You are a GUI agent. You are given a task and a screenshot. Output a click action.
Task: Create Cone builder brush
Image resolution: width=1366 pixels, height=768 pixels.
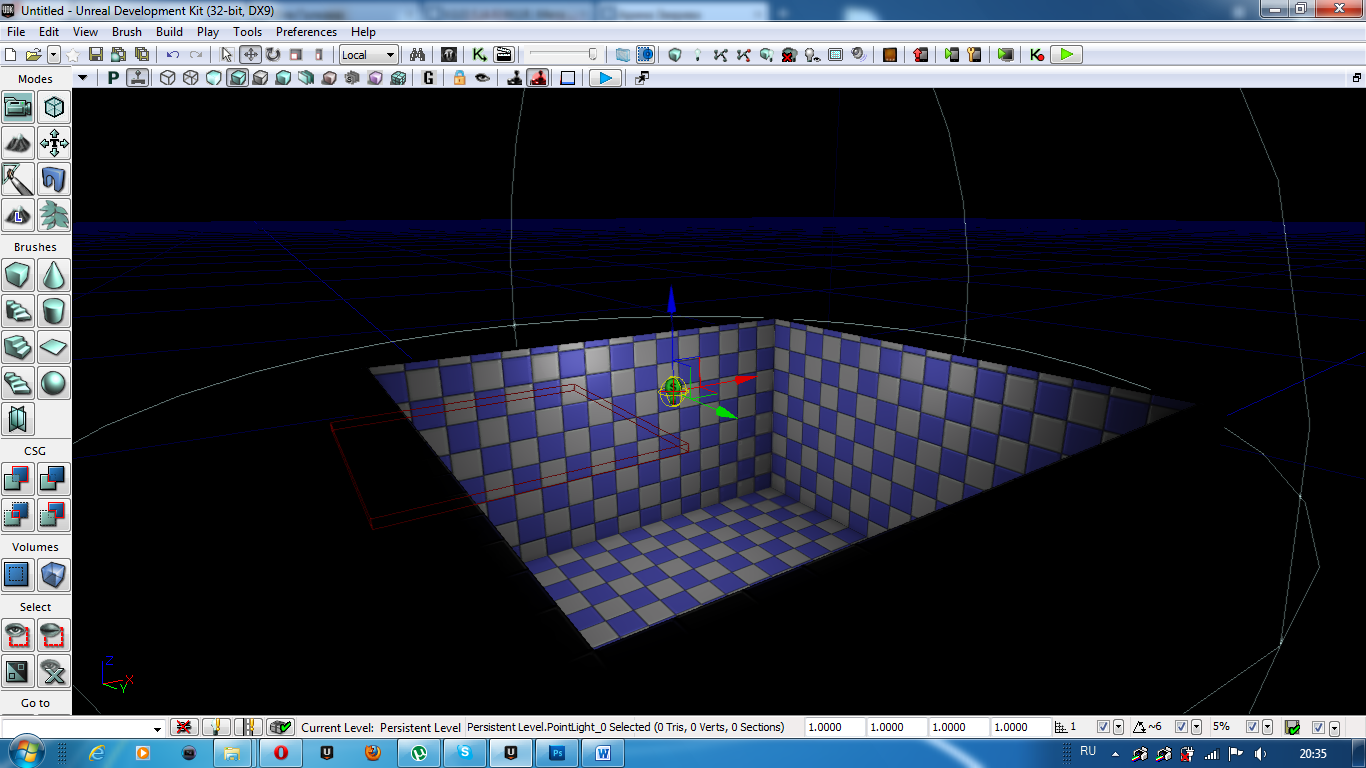pos(54,275)
